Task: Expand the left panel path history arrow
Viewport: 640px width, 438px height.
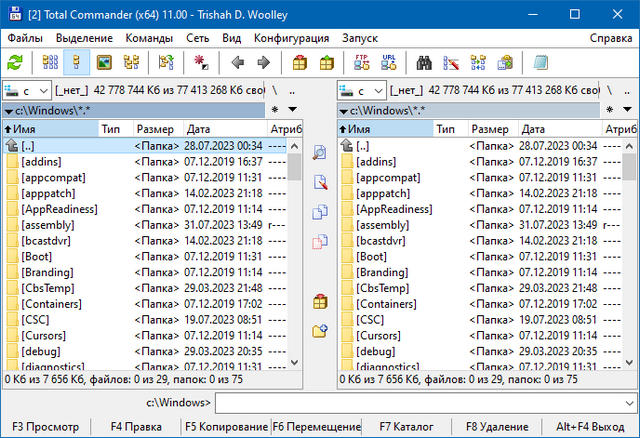Action: coord(291,109)
